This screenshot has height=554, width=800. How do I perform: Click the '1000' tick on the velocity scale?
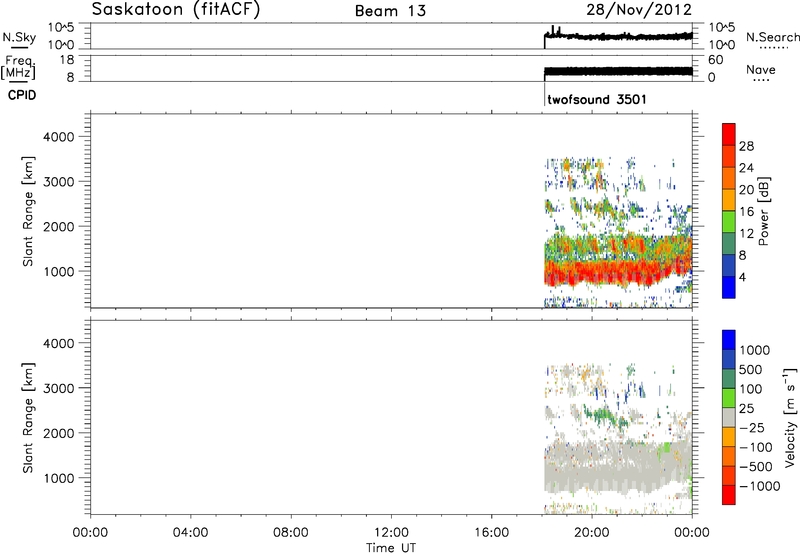pos(755,350)
